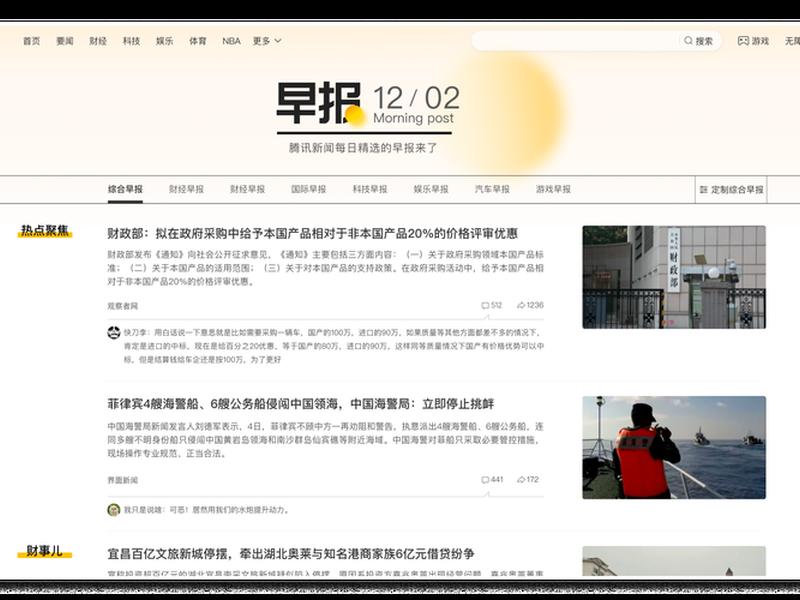The width and height of the screenshot is (800, 600).
Task: Open the 游戏 game controller icon
Action: 743,41
